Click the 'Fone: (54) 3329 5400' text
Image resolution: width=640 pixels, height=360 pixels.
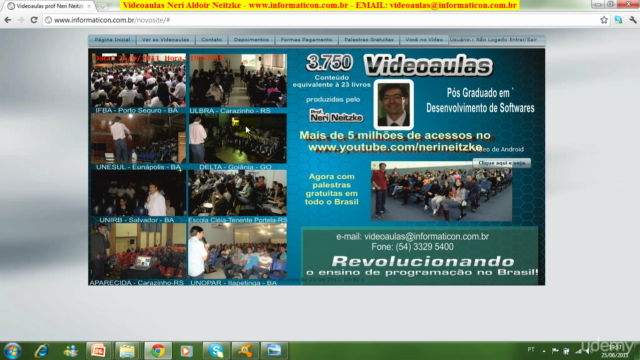[412, 247]
